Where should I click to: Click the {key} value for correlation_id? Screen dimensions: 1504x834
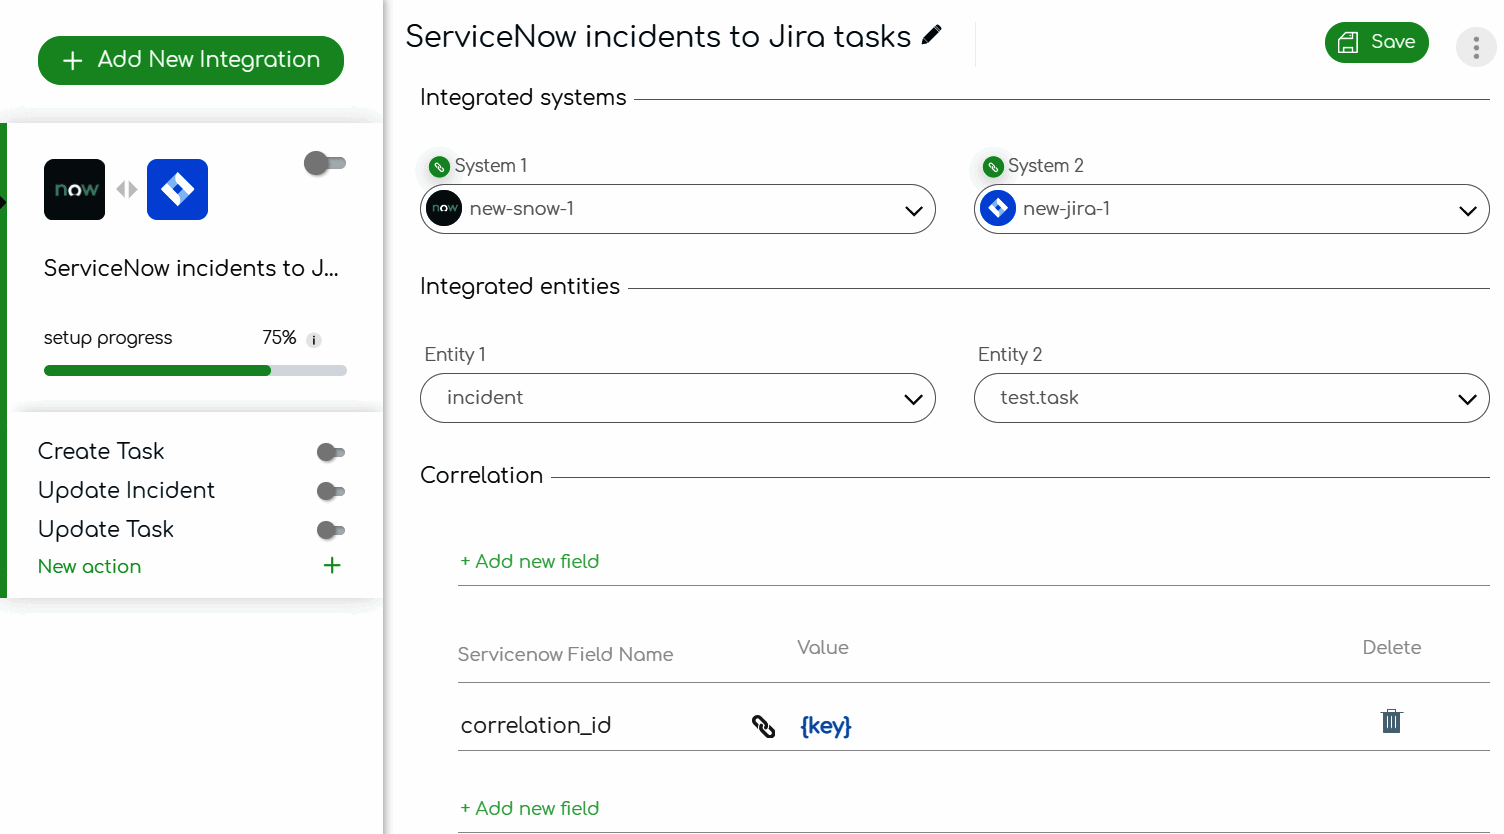[x=826, y=726]
